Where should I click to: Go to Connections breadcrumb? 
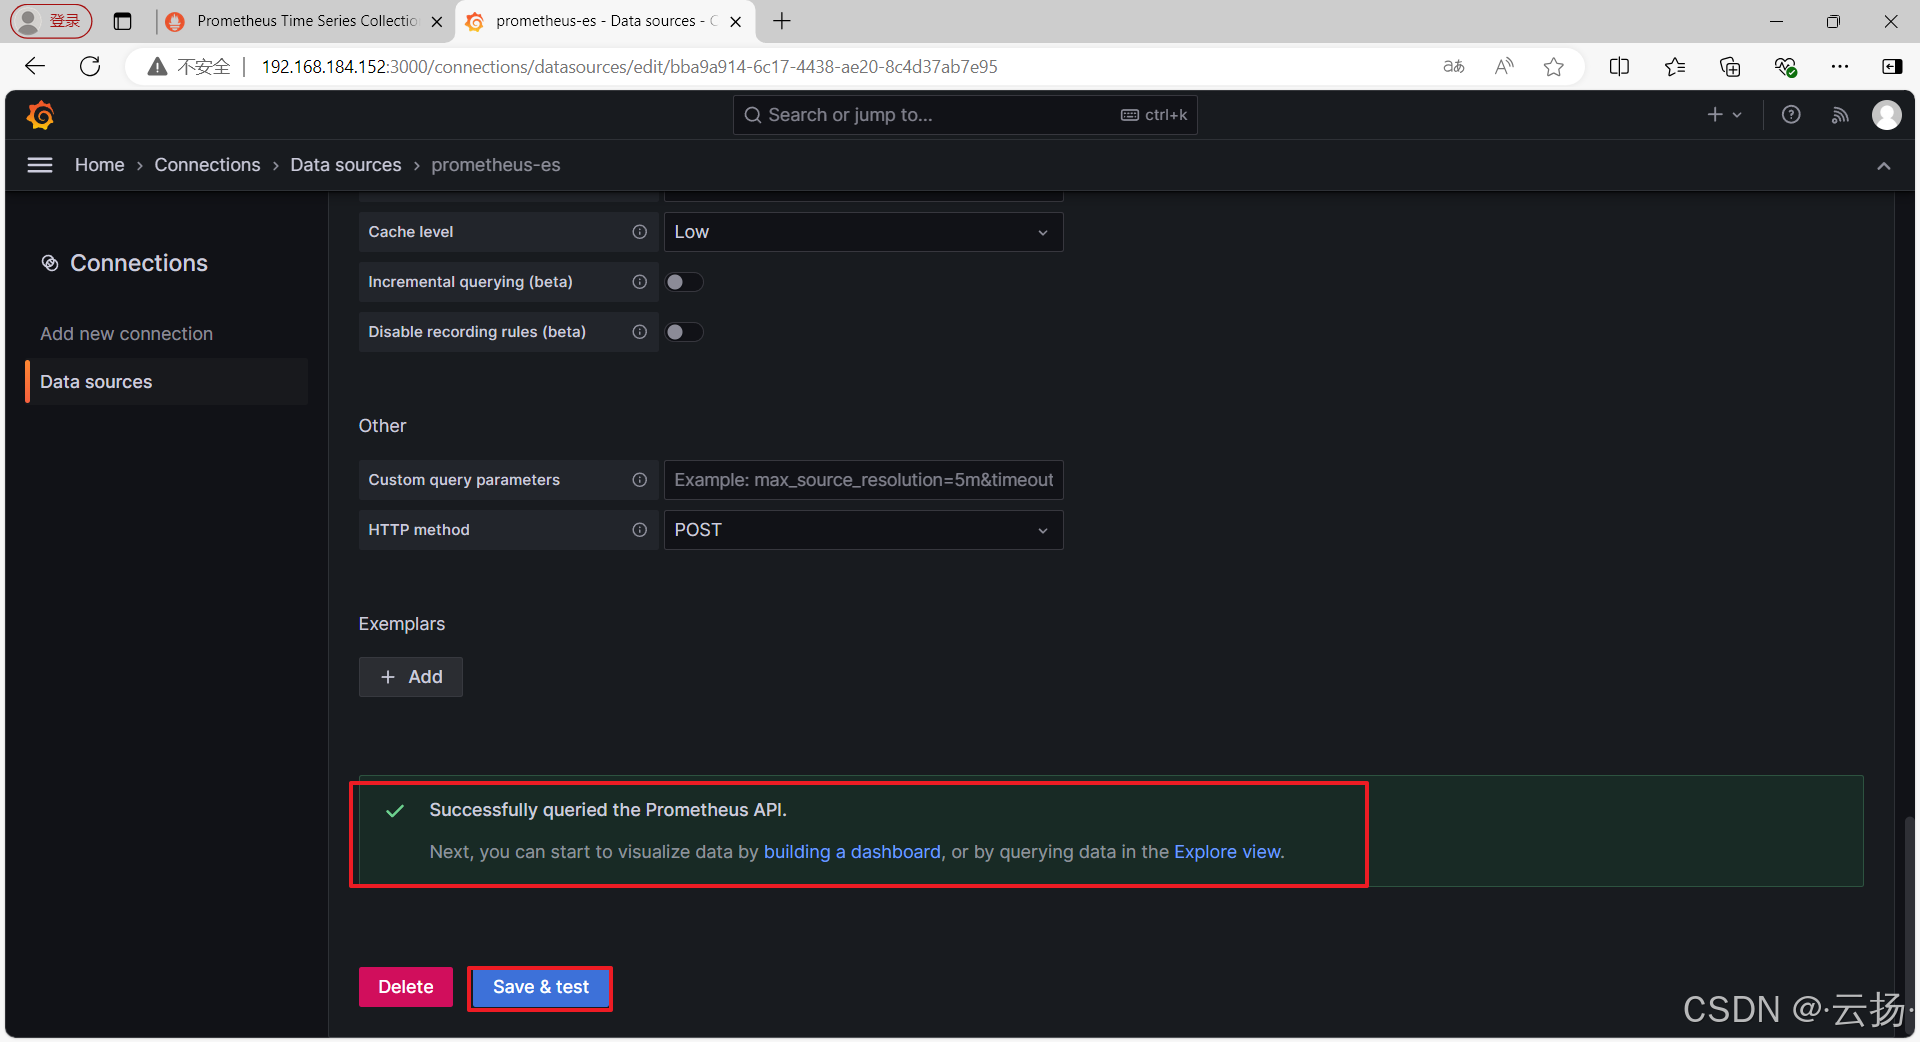pos(207,165)
